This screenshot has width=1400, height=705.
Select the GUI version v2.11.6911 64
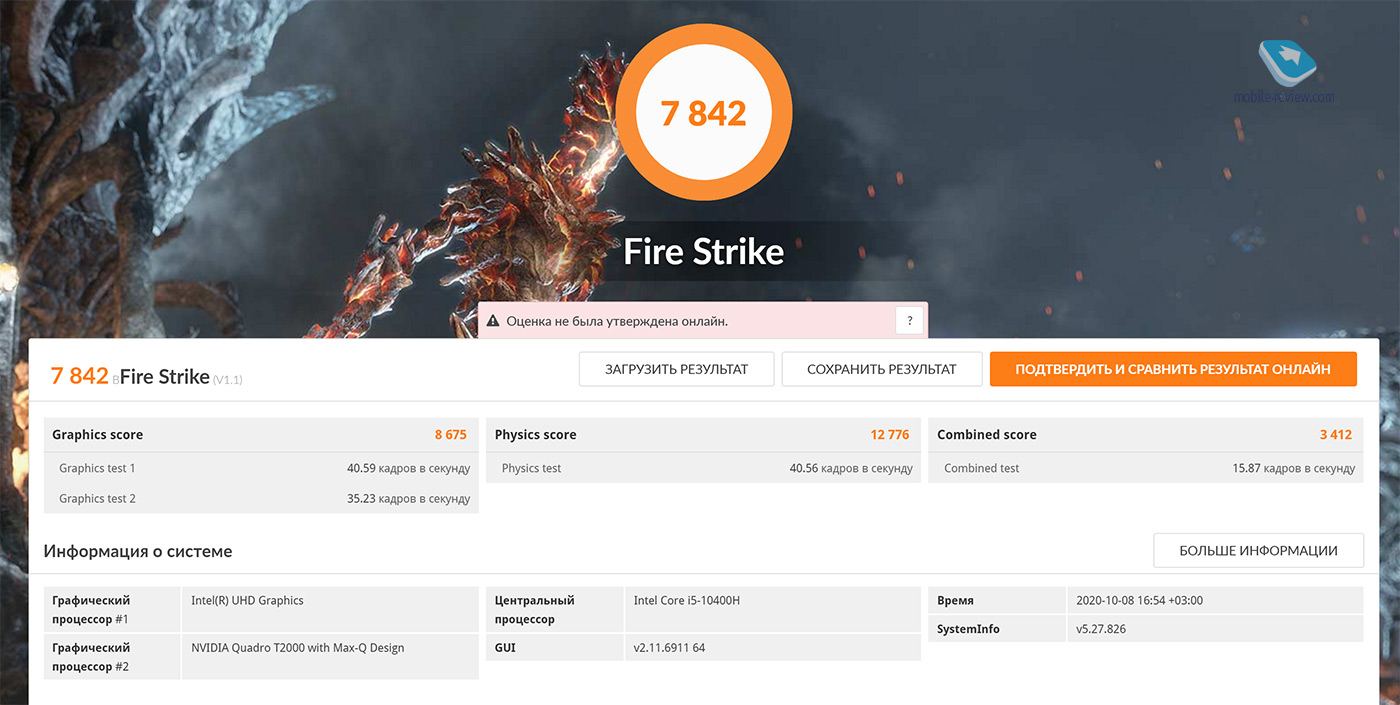coord(670,648)
